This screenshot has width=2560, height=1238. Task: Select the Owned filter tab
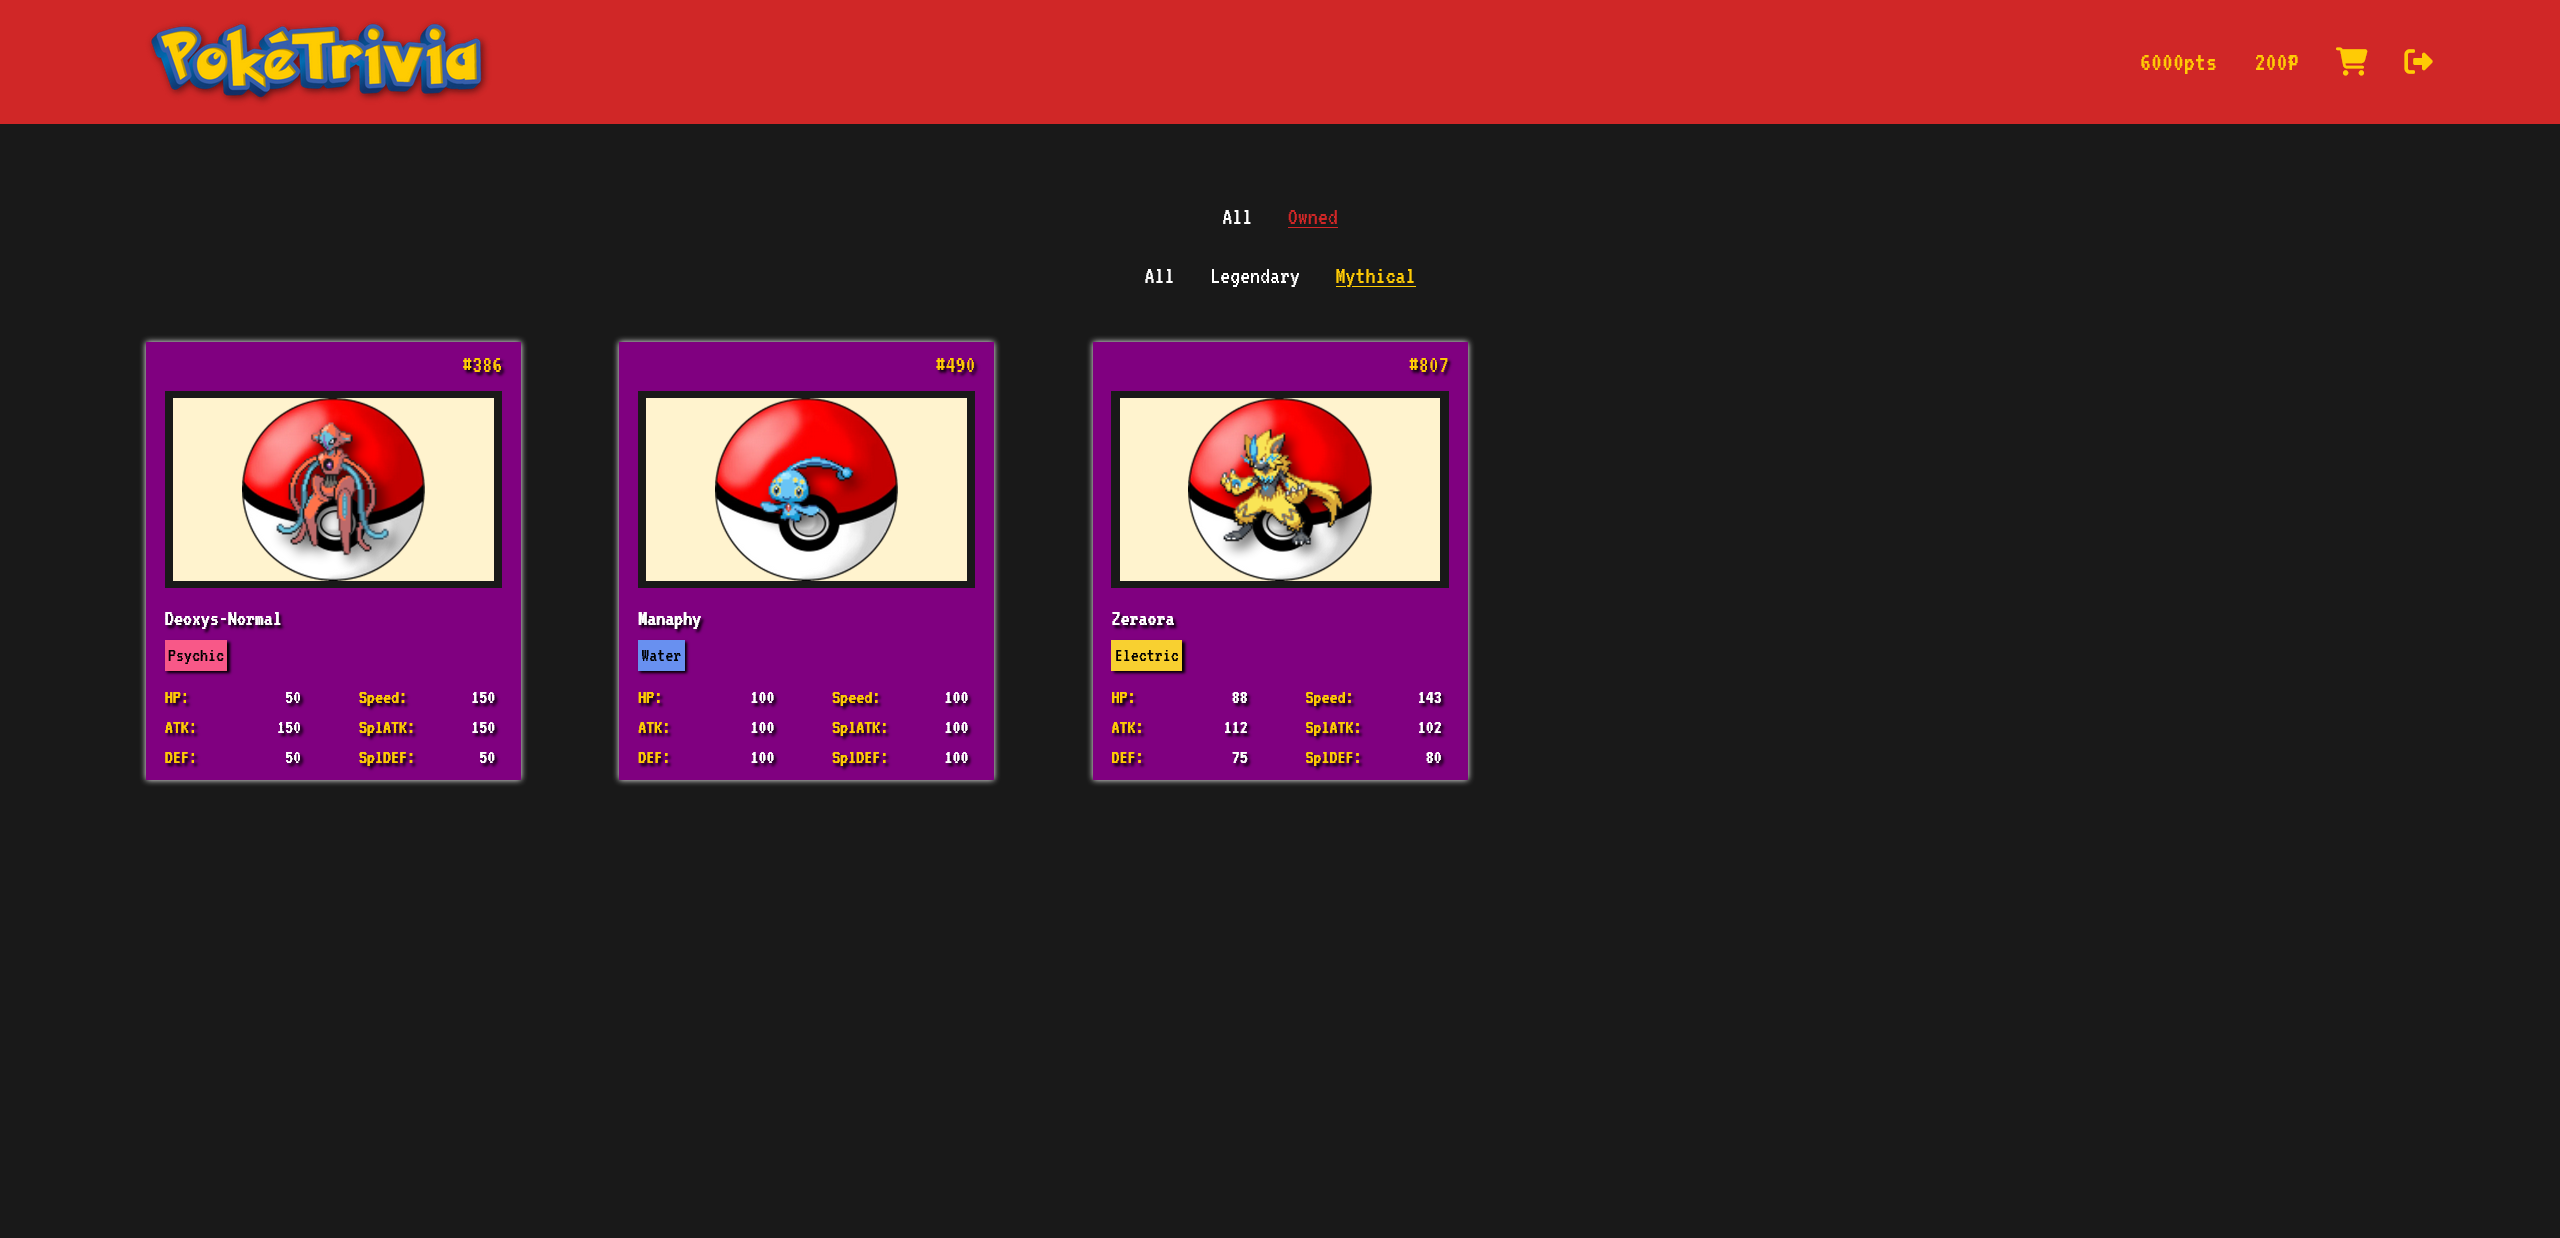1312,217
